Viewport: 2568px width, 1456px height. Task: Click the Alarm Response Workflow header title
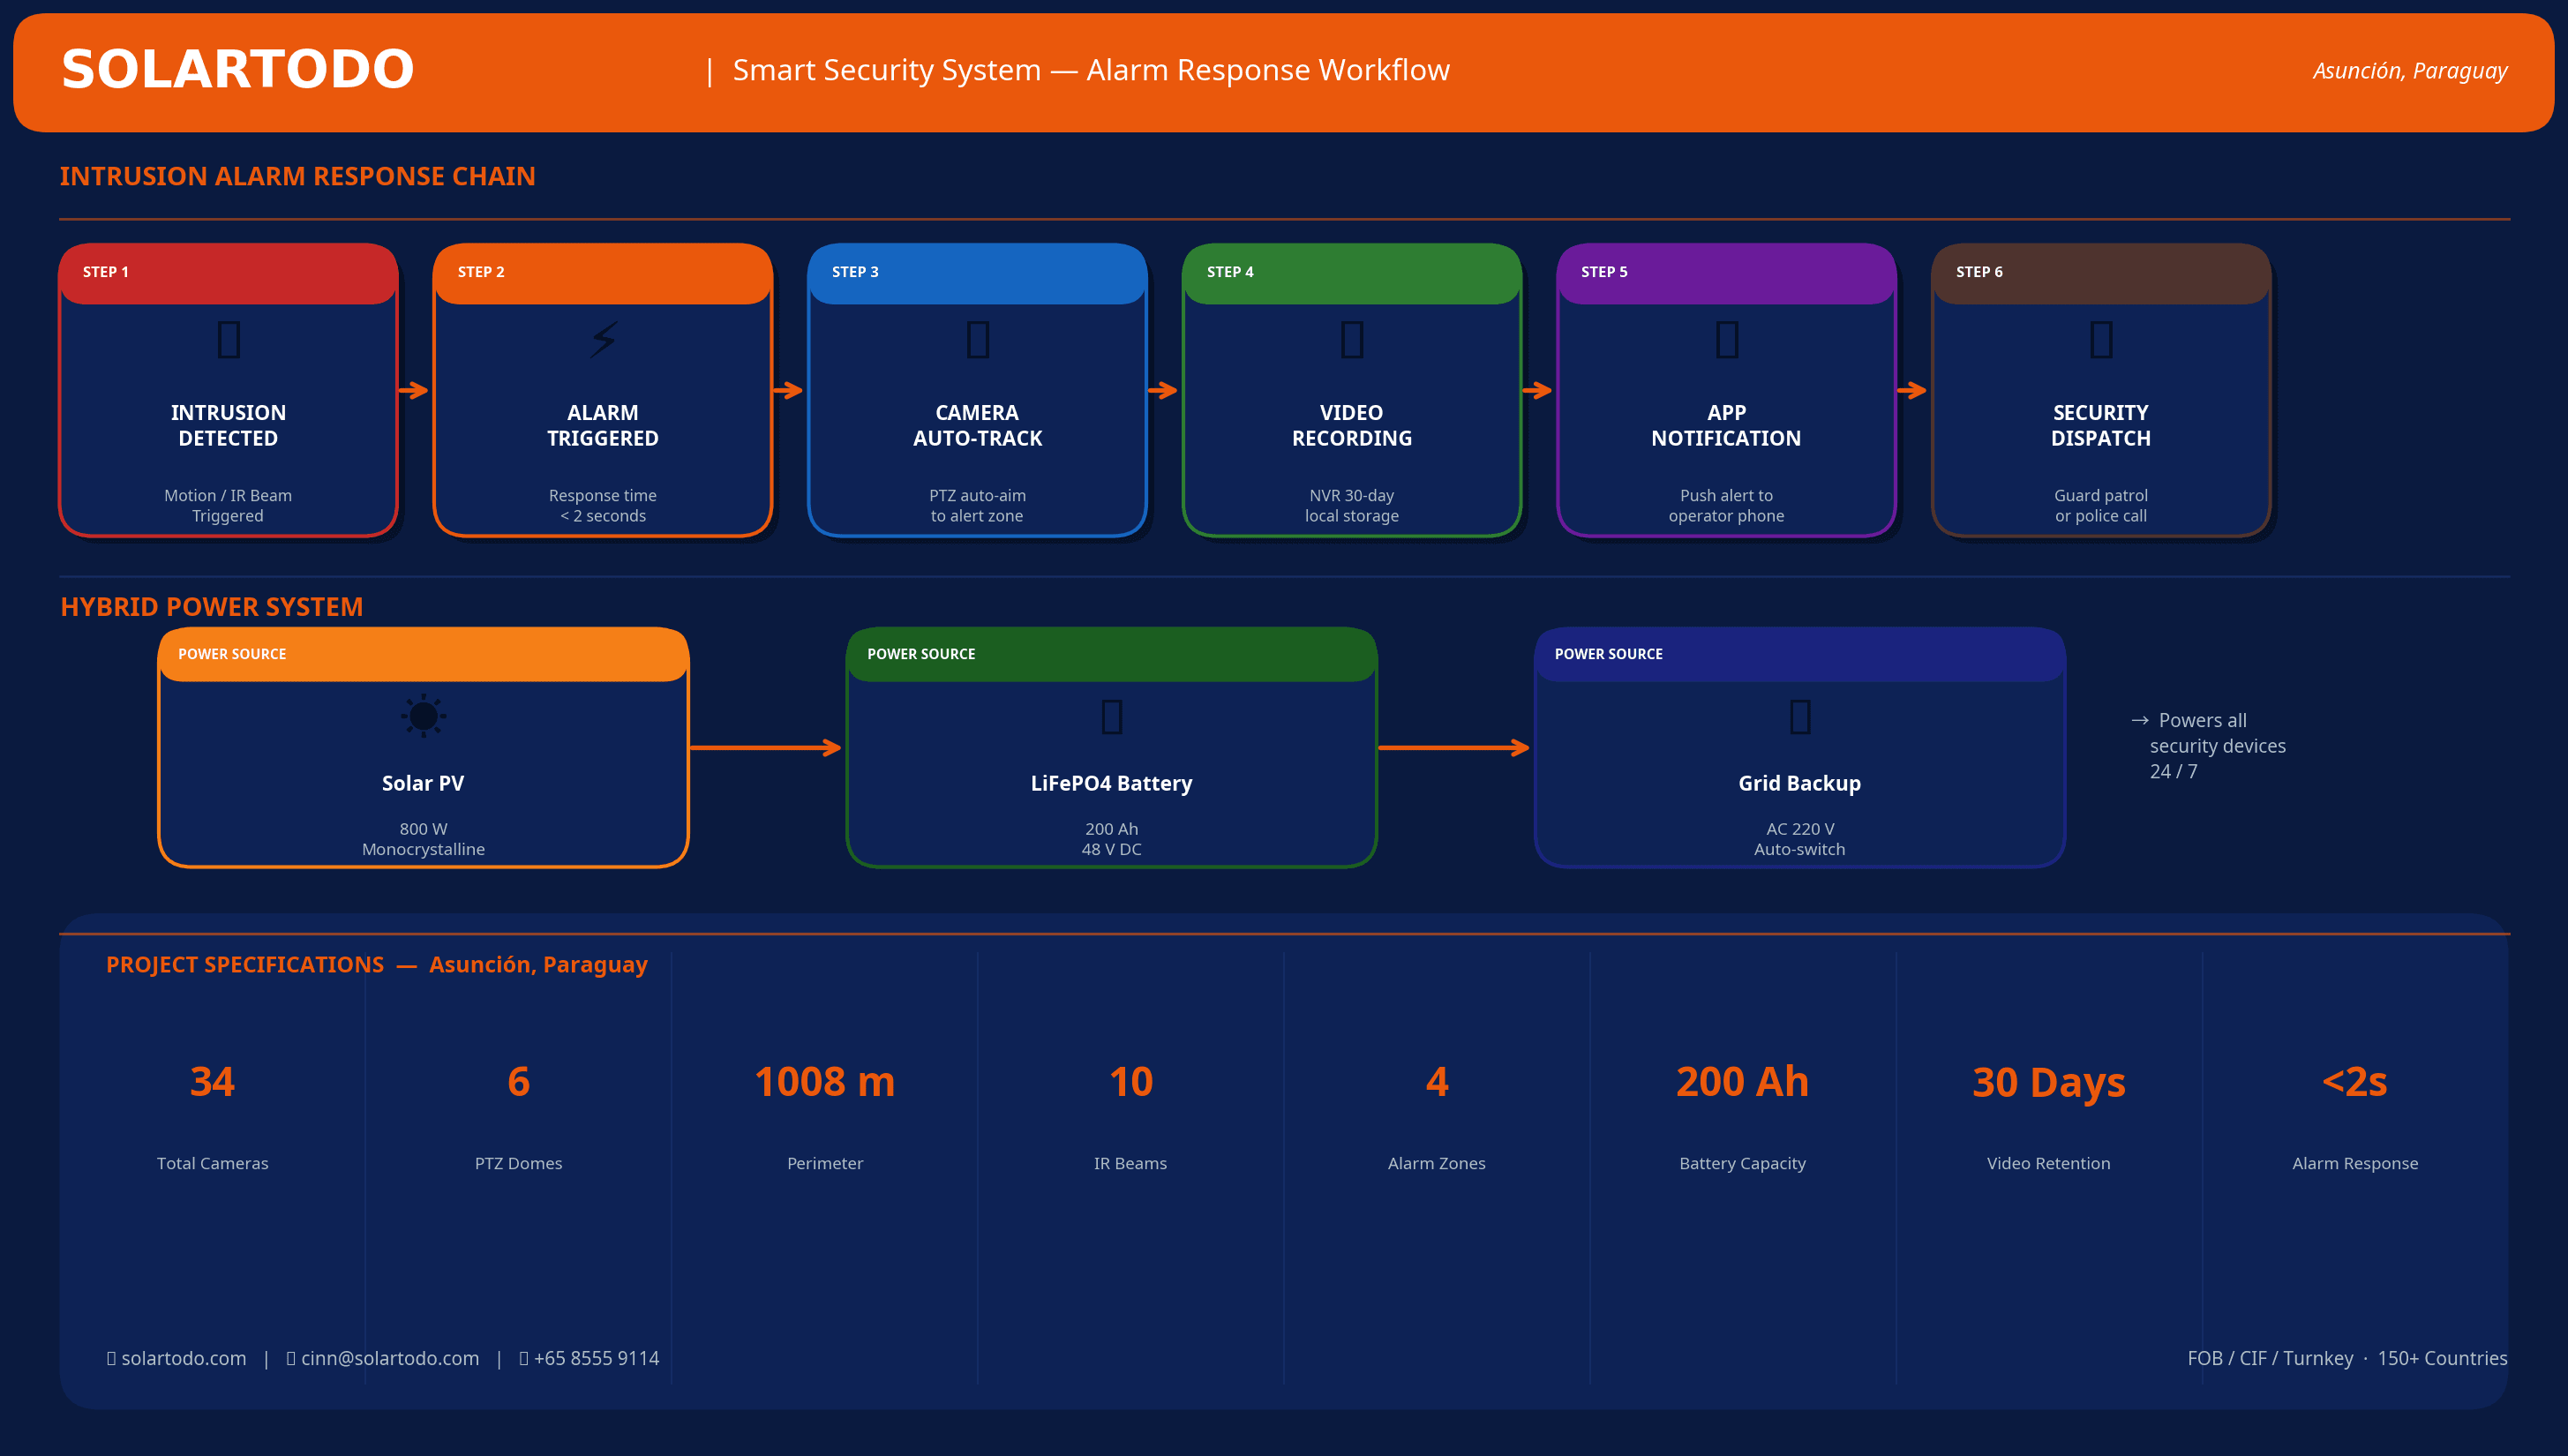pos(1091,70)
